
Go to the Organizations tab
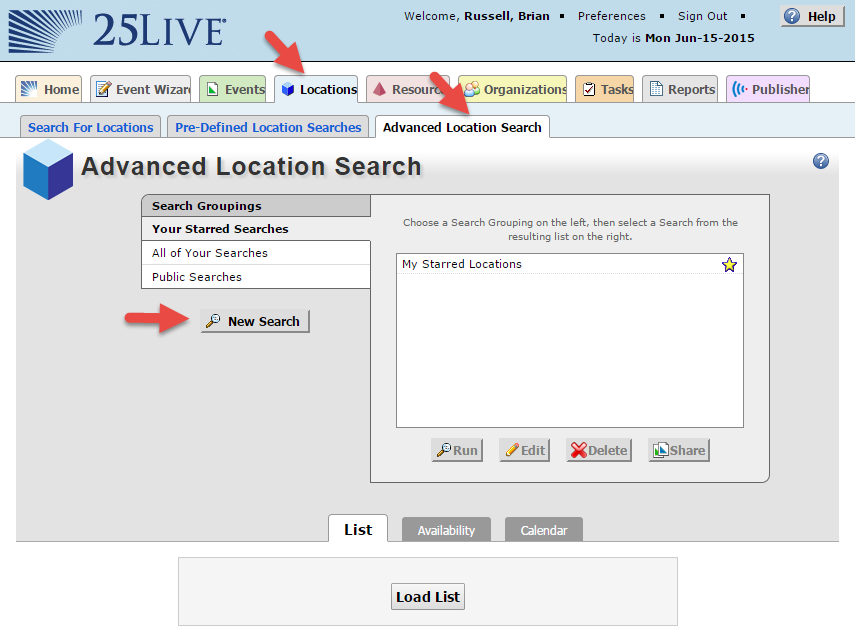pyautogui.click(x=513, y=89)
